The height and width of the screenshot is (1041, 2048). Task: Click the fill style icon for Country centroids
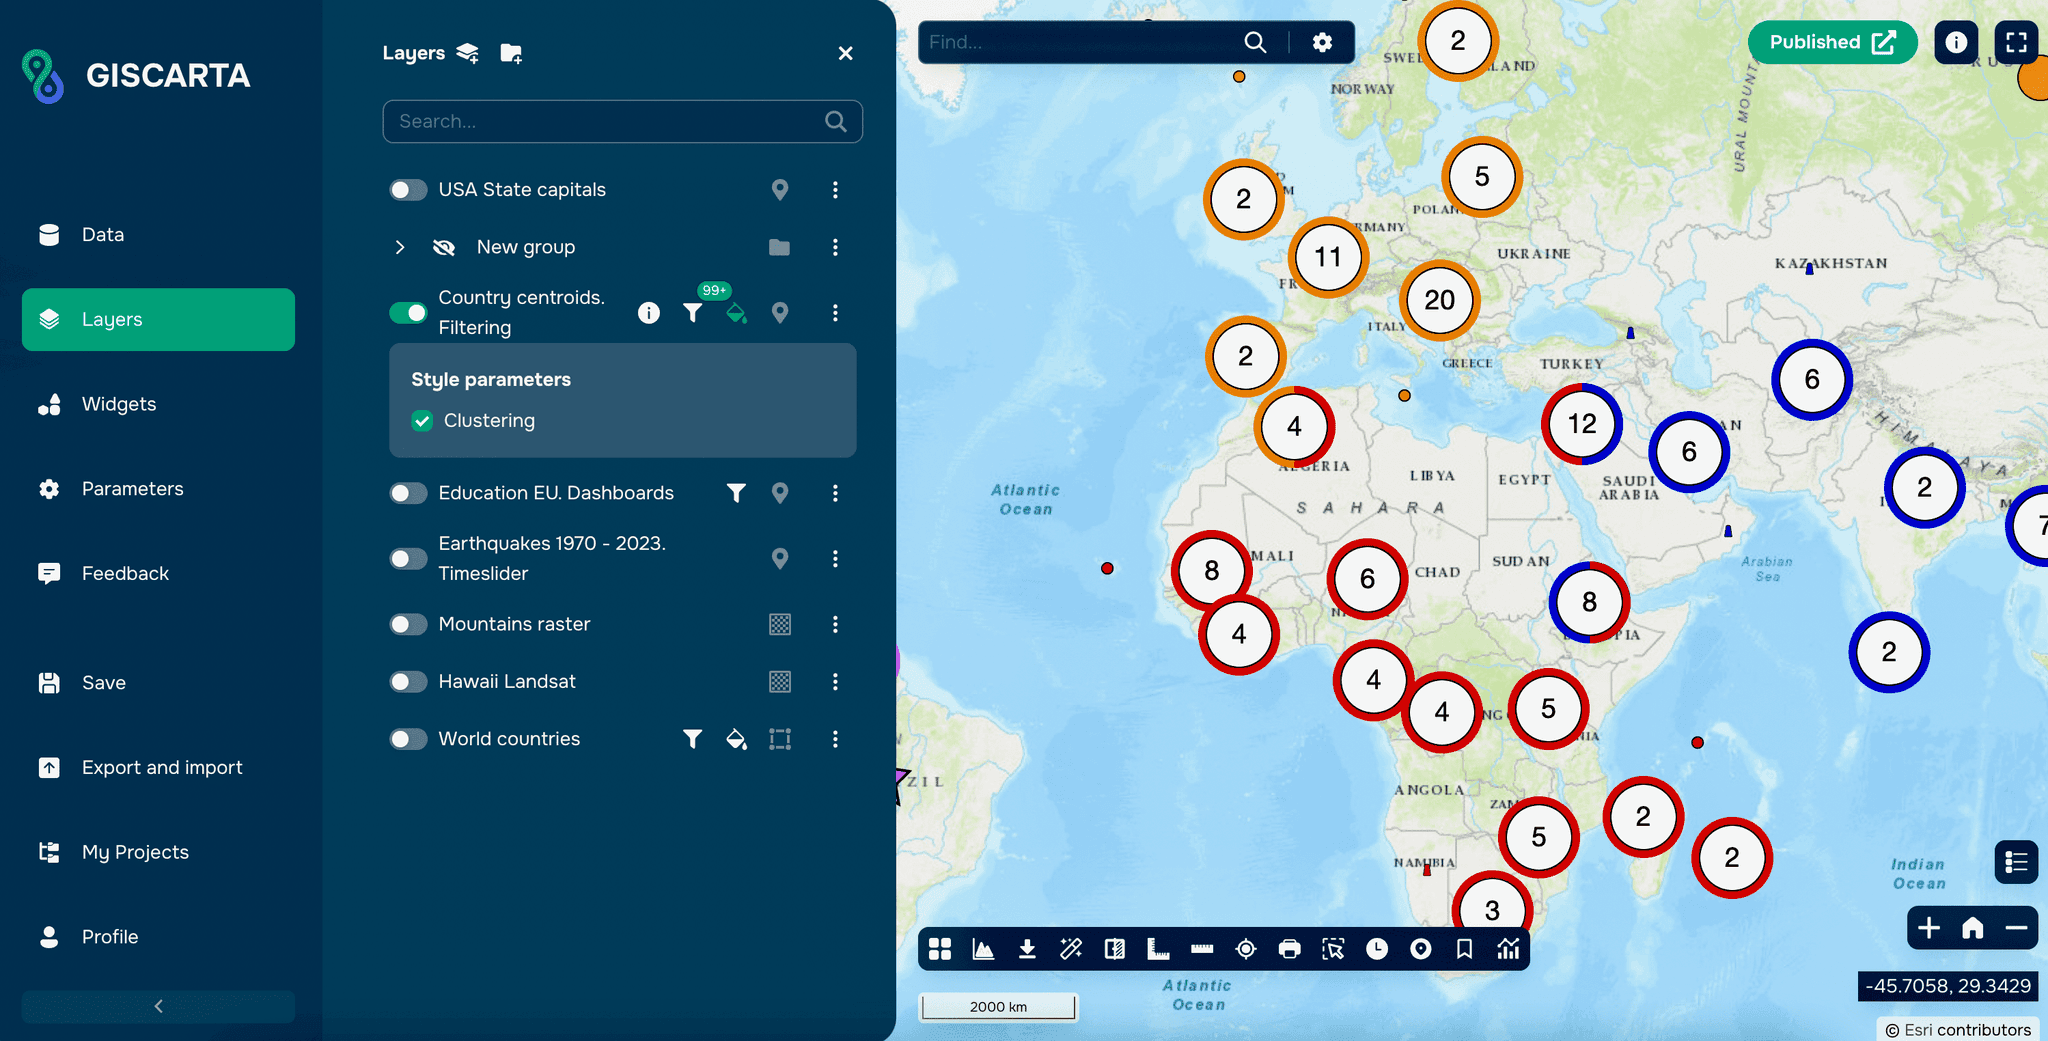737,312
